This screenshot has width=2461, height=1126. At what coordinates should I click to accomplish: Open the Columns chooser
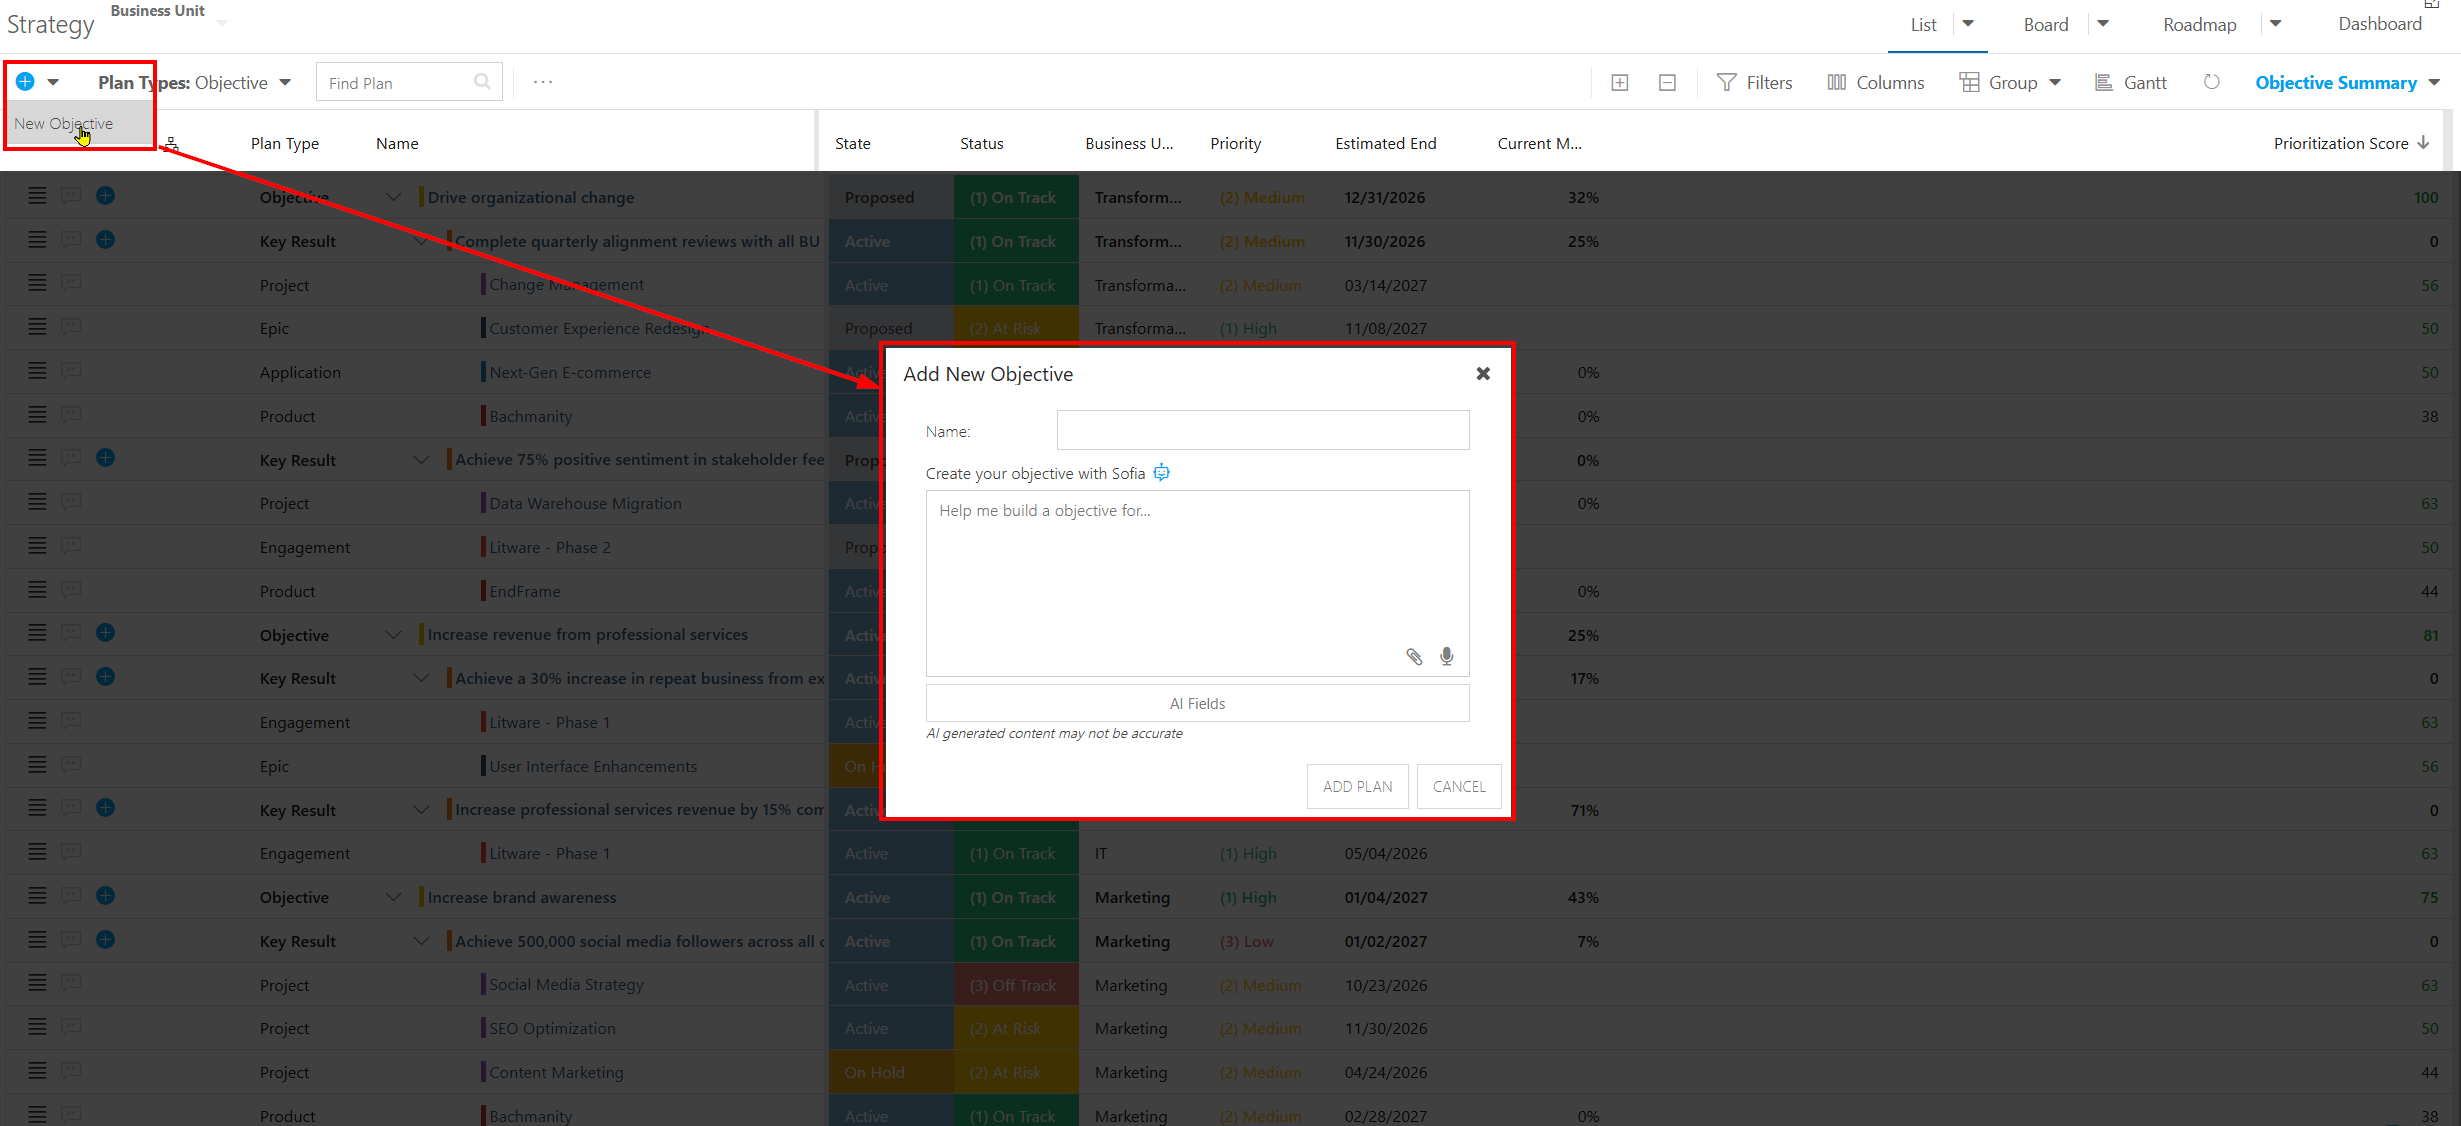click(x=1875, y=83)
